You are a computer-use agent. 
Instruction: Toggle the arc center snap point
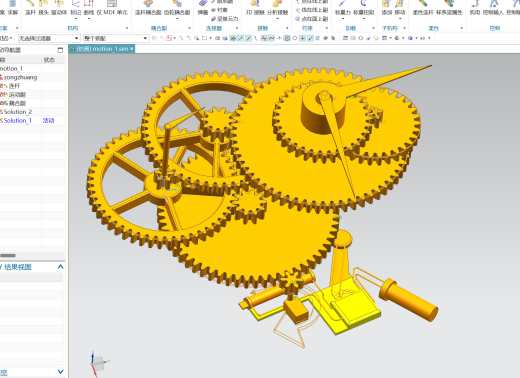pyautogui.click(x=287, y=38)
